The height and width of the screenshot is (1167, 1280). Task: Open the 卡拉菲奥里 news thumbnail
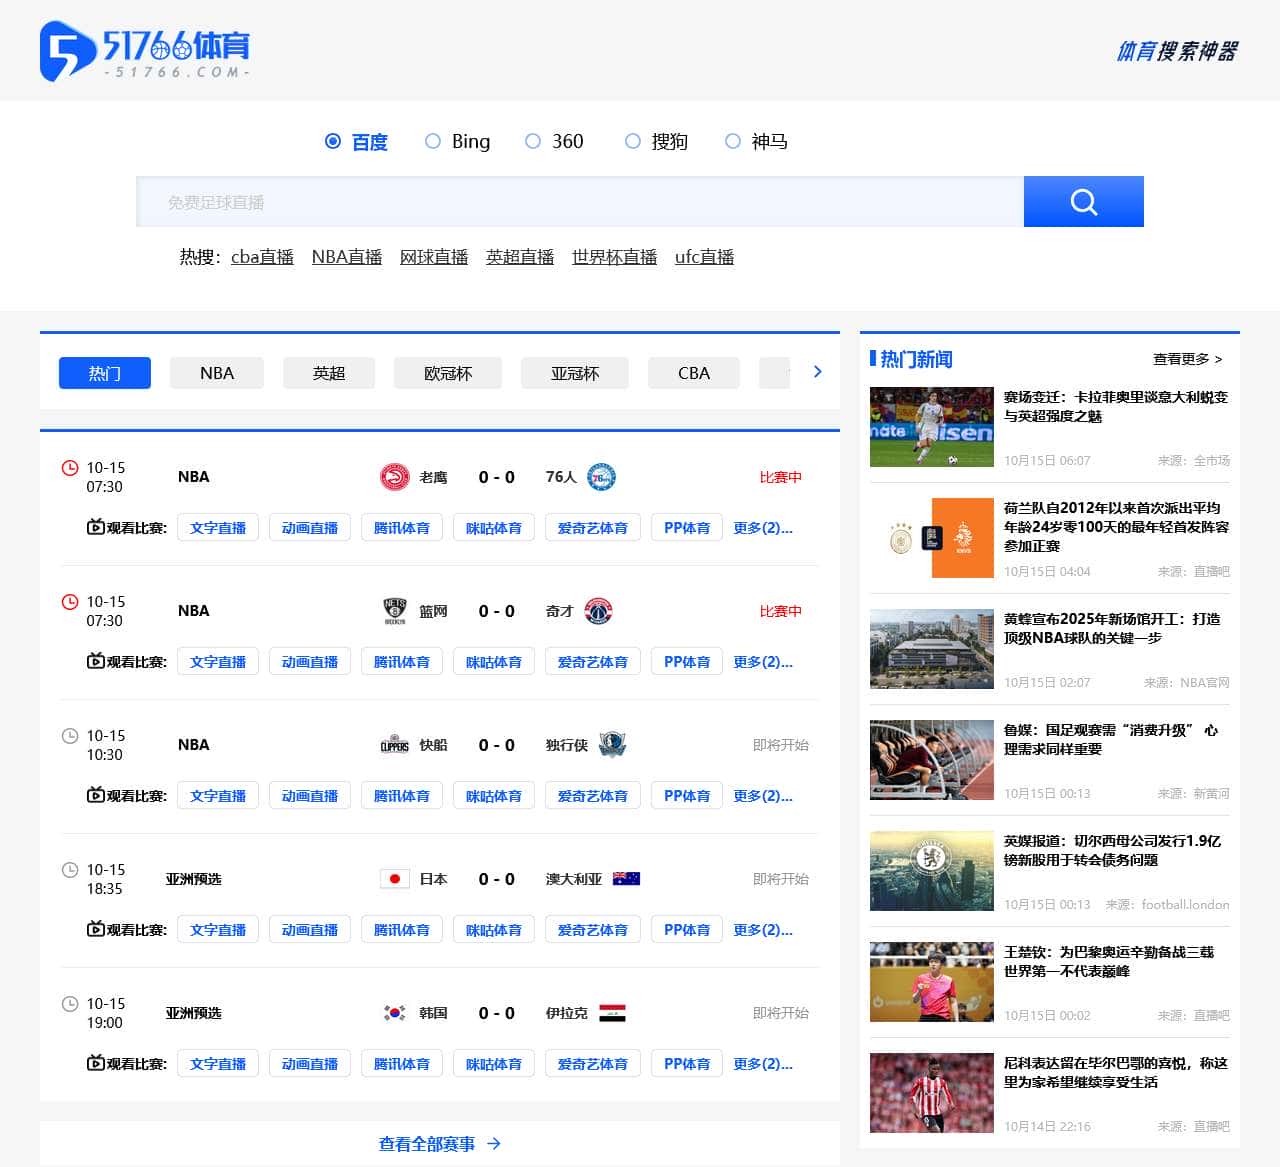(932, 427)
